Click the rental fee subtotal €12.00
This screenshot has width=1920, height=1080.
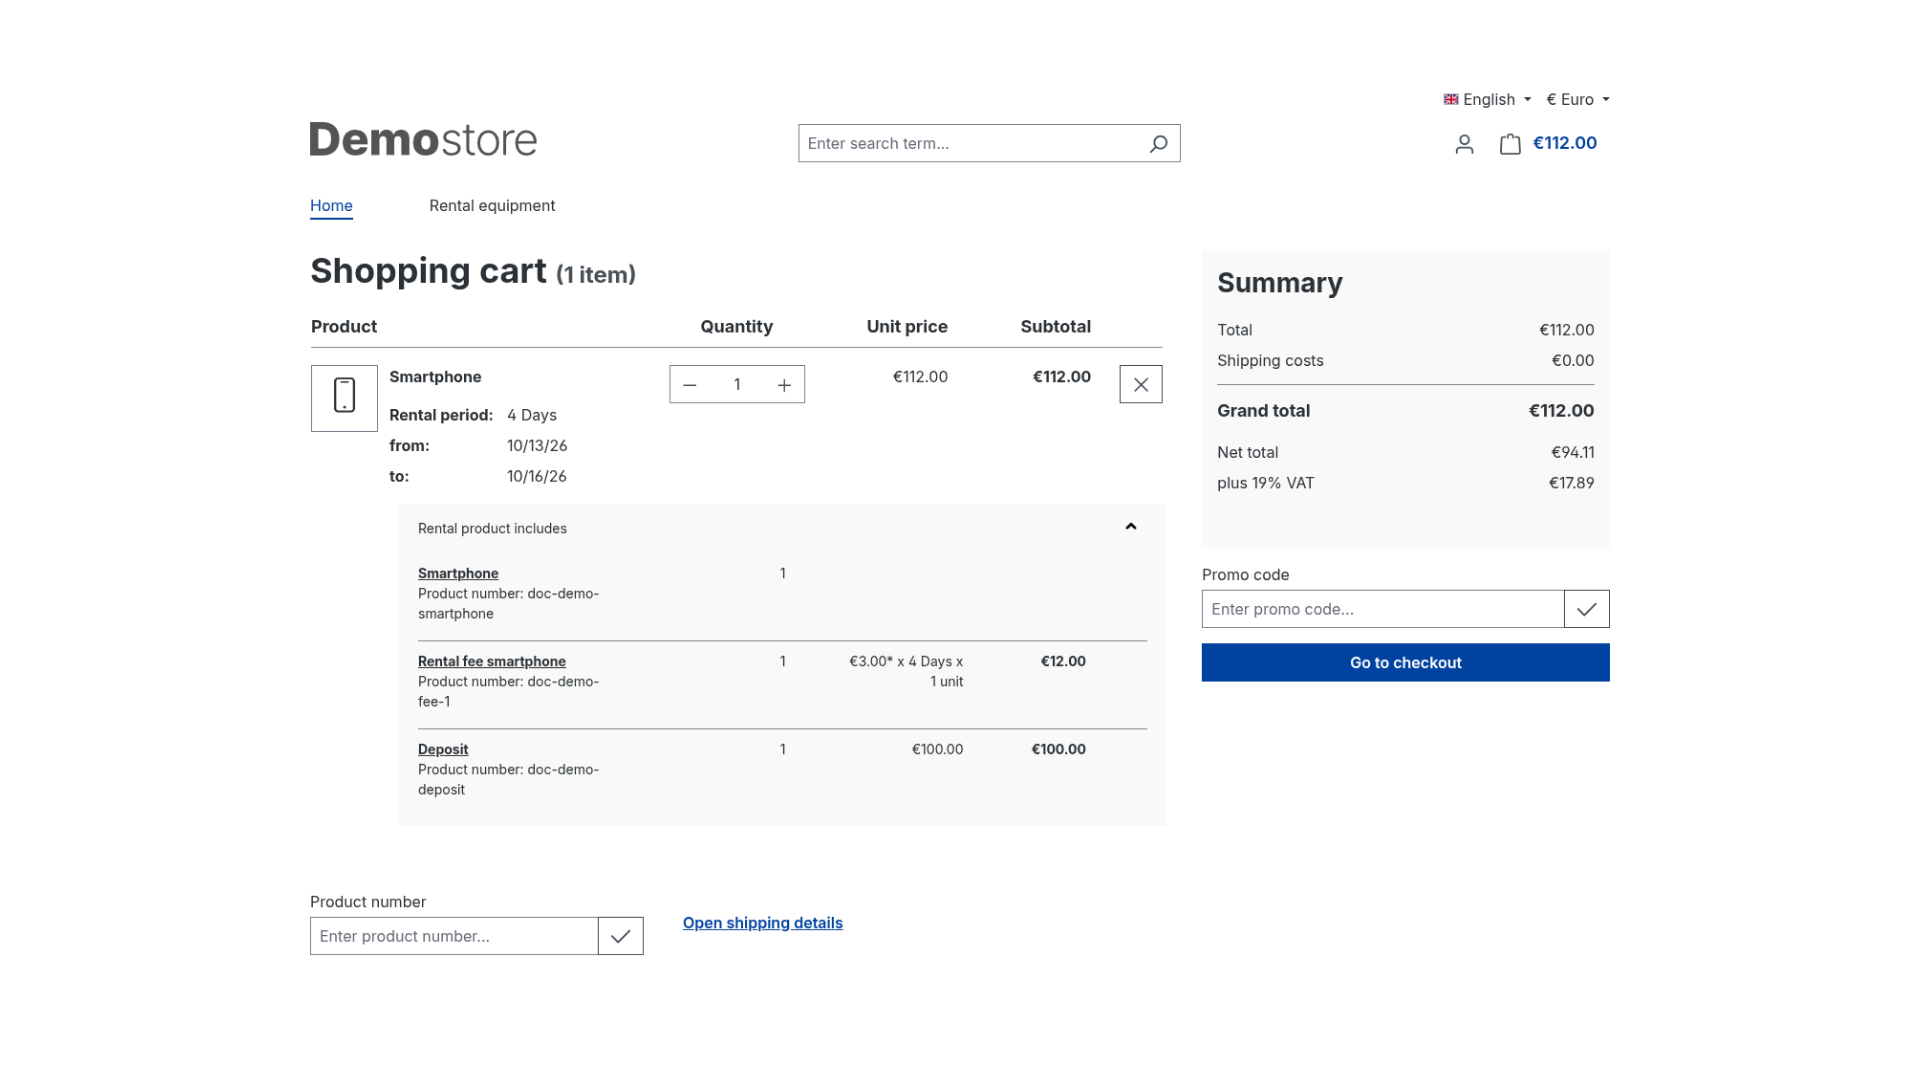click(1063, 661)
